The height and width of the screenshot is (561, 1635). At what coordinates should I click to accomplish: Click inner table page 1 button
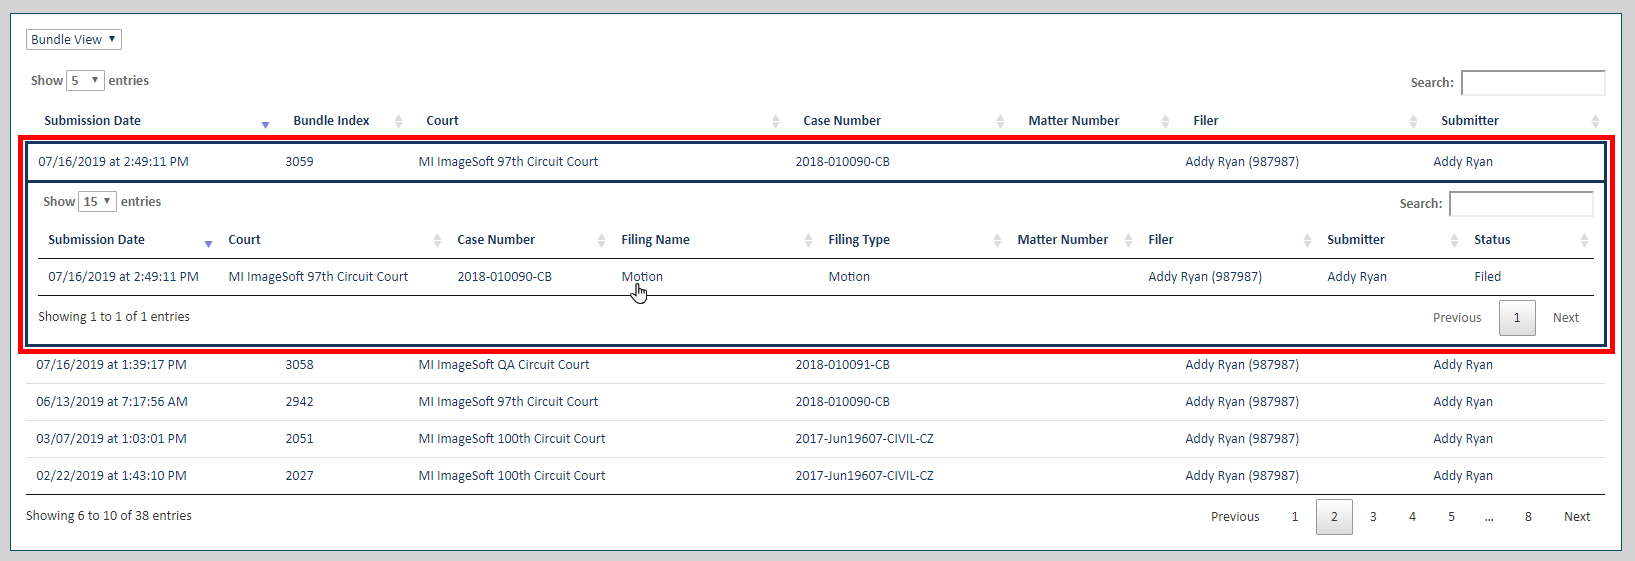click(1517, 318)
